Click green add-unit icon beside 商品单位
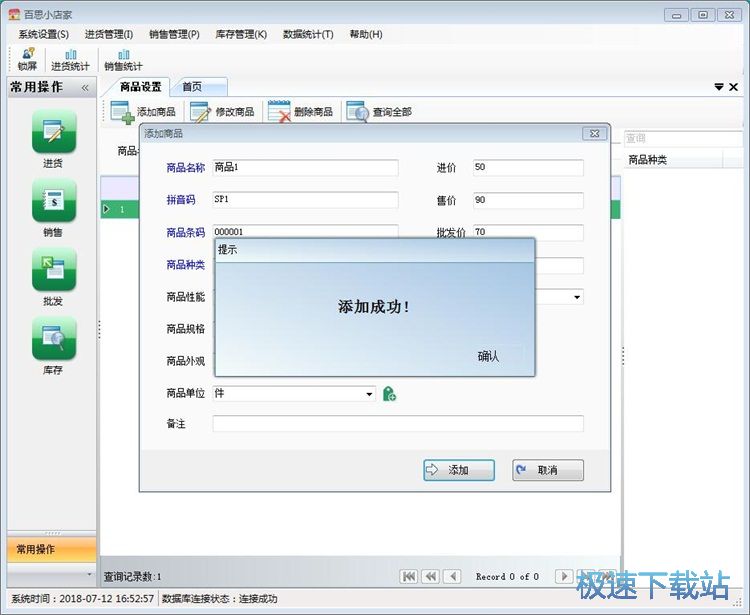Image resolution: width=750 pixels, height=615 pixels. coord(389,394)
